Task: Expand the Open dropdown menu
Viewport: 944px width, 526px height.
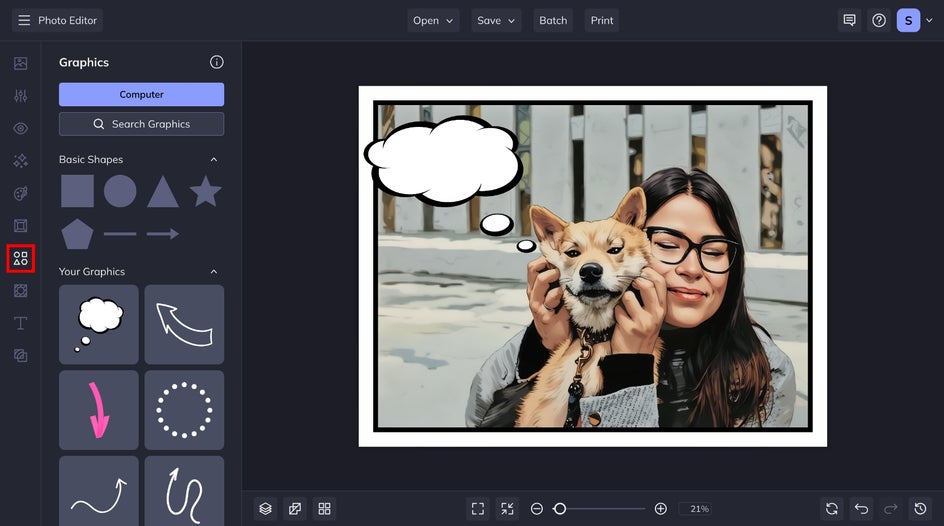Action: click(433, 20)
